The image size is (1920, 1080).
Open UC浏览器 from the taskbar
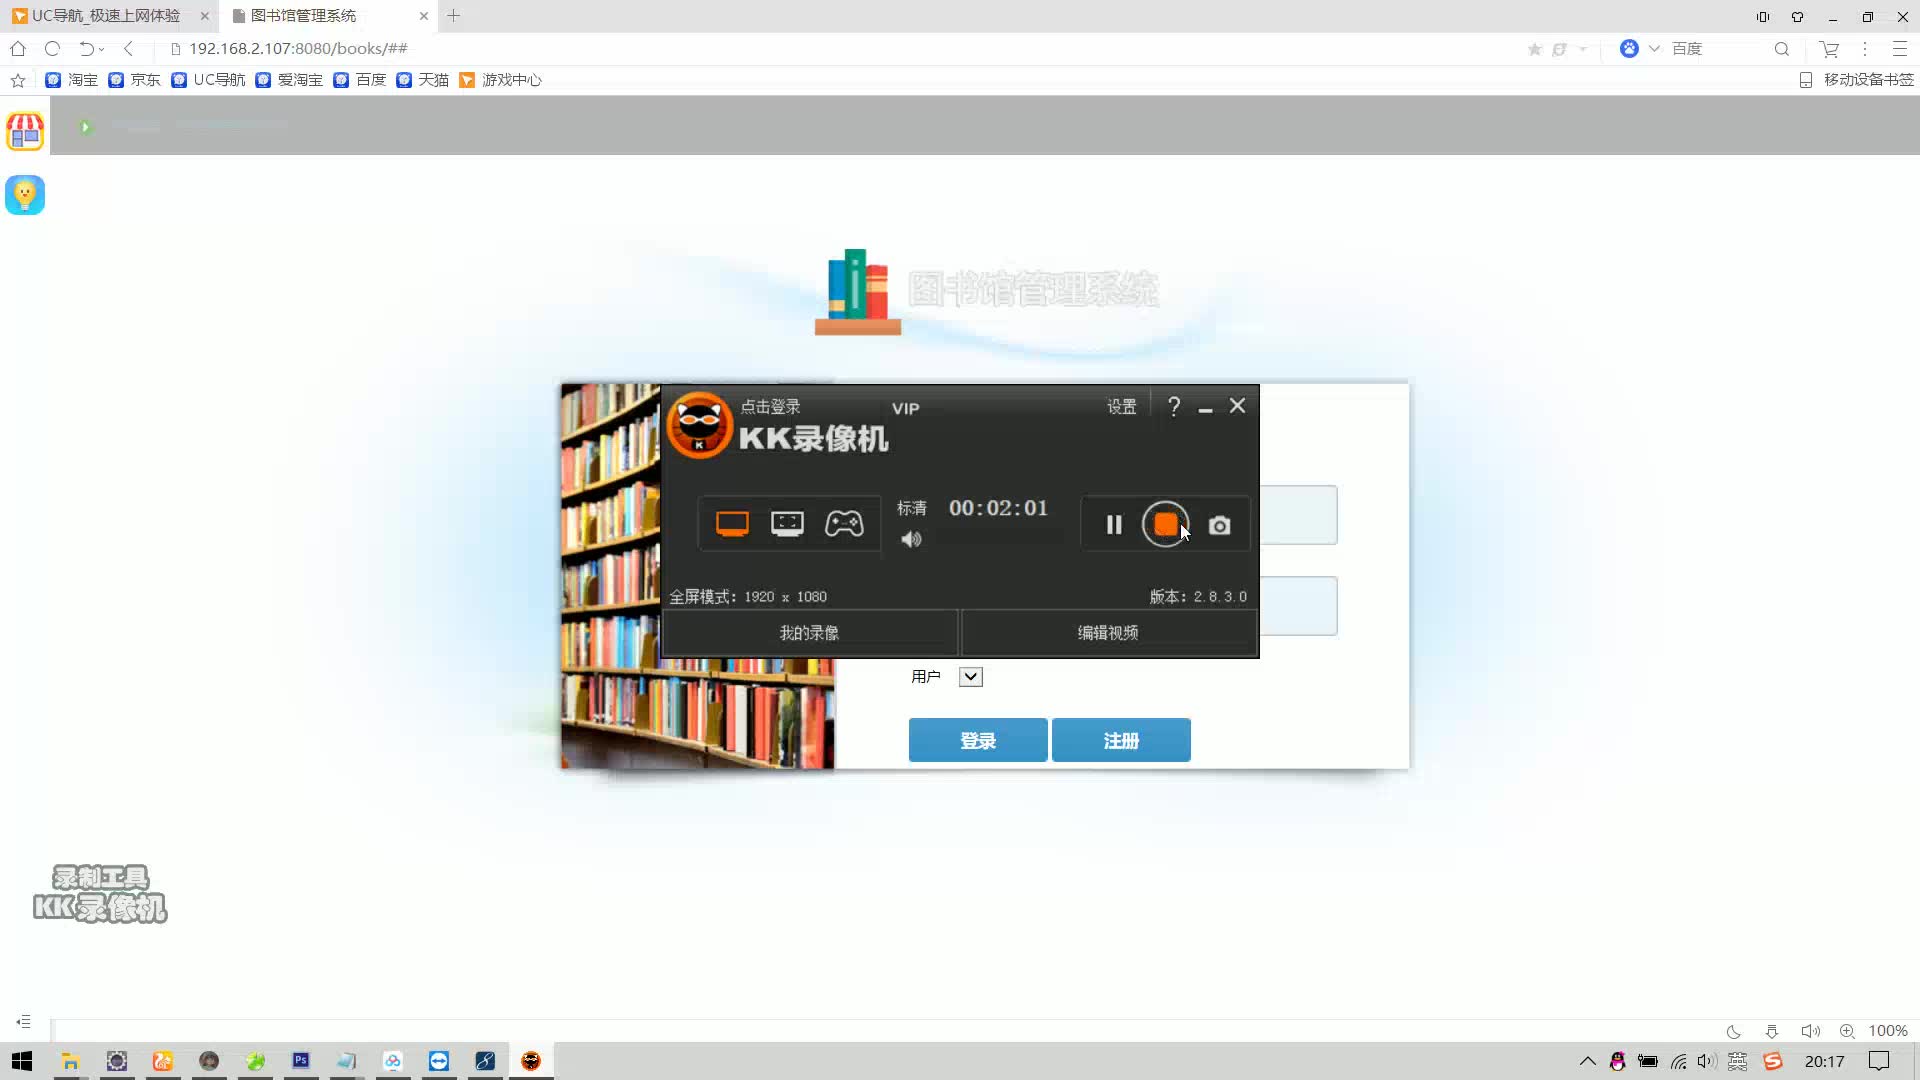pos(163,1060)
